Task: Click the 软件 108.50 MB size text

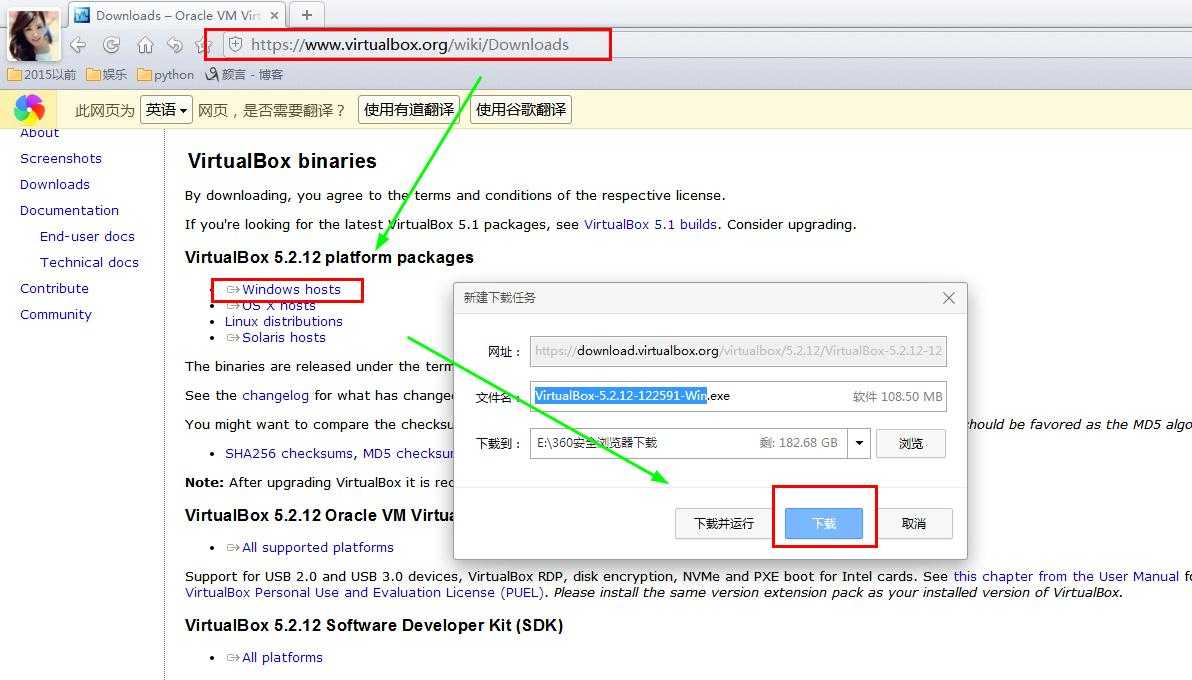Action: pos(897,396)
